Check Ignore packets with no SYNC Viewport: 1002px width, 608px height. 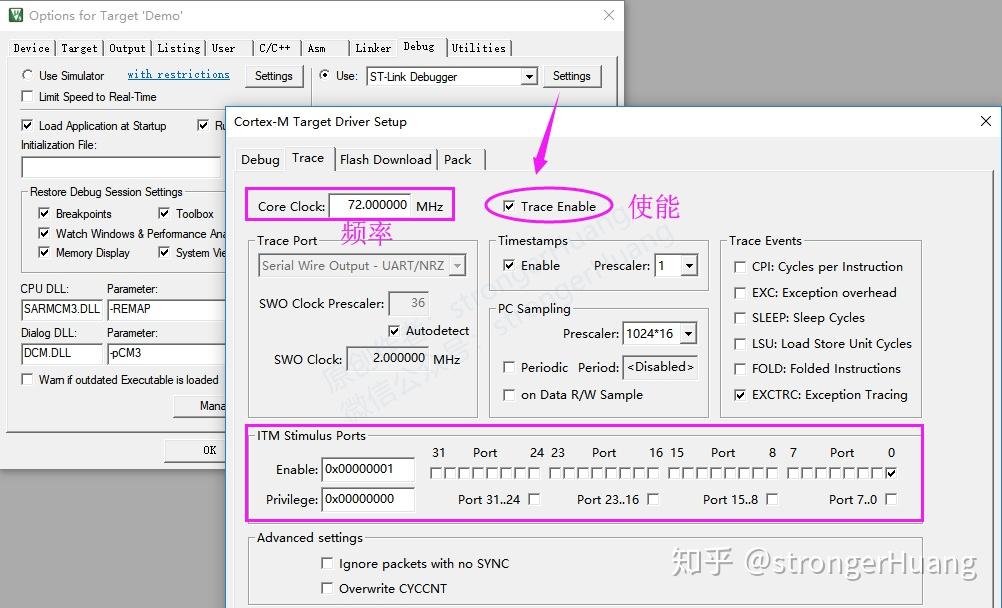click(x=327, y=563)
